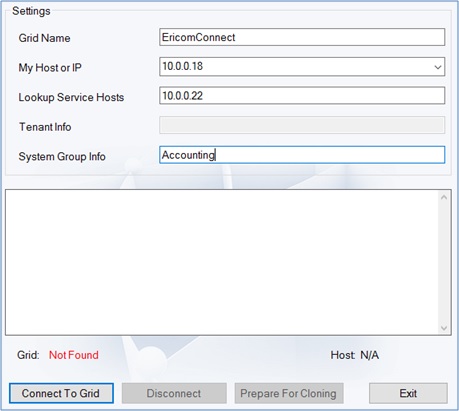459x411 pixels.
Task: Click the 10.0.0.18 combo box text
Action: coord(182,66)
